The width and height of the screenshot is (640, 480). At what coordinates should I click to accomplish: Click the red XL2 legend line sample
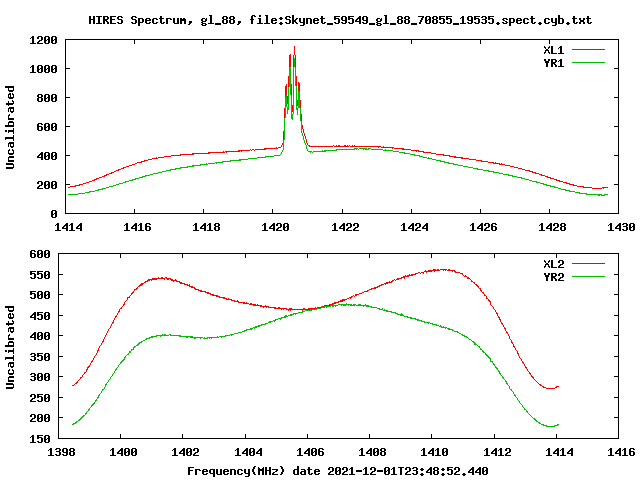click(588, 264)
